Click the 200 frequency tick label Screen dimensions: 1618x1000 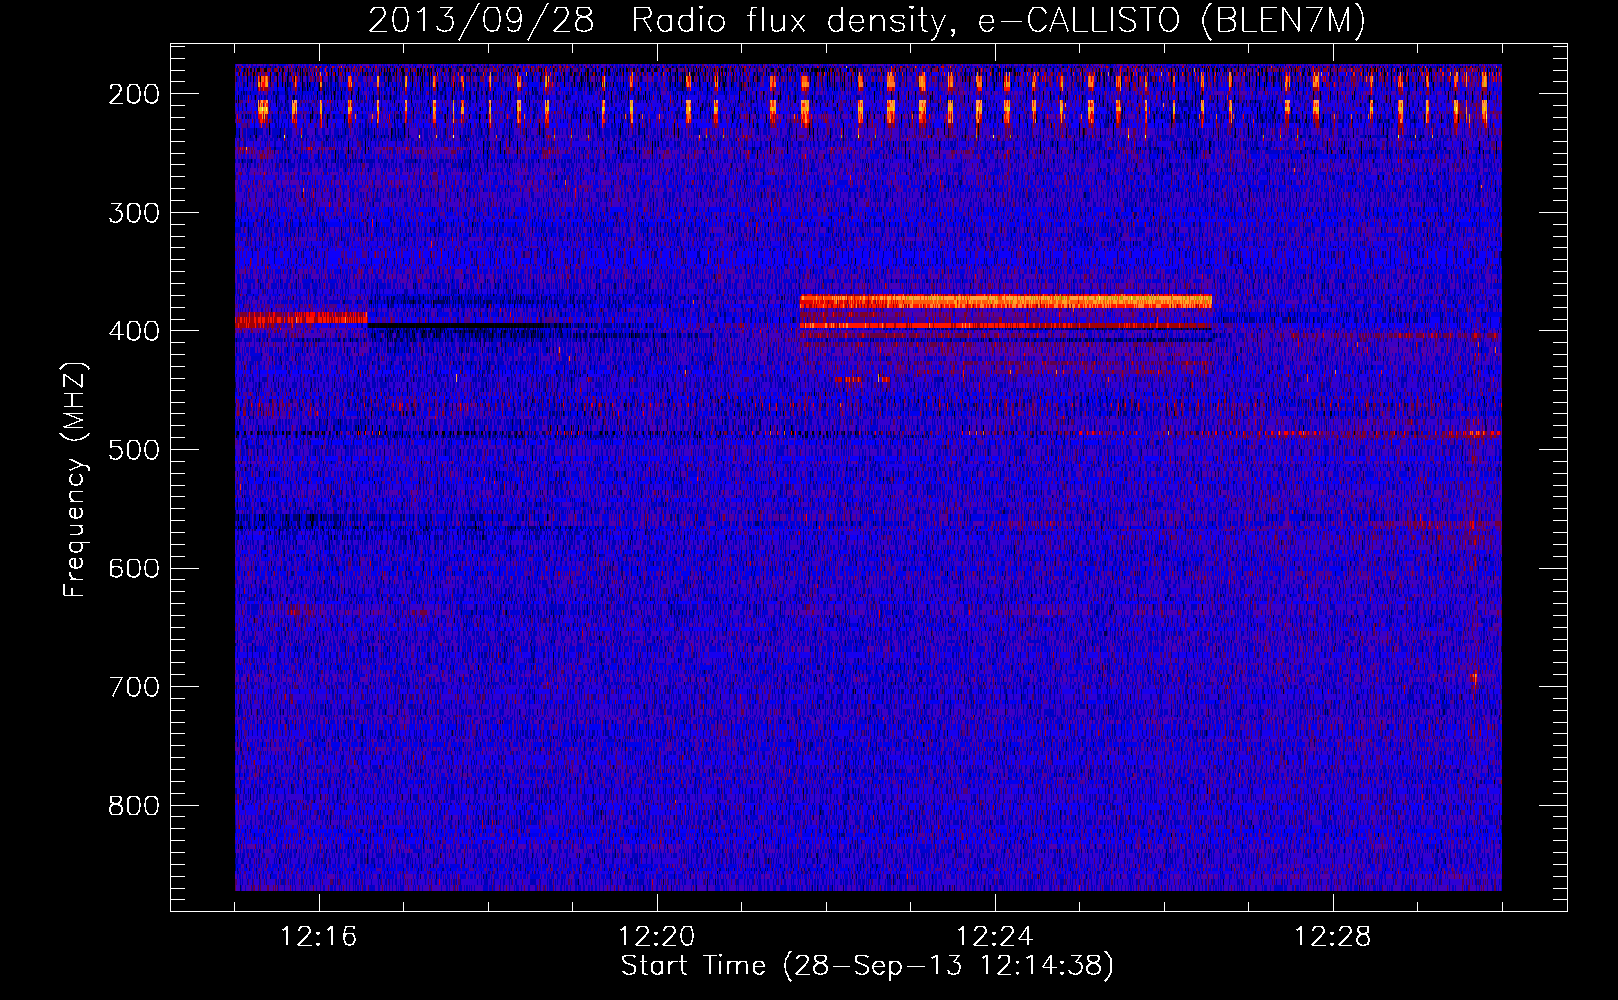tap(133, 94)
